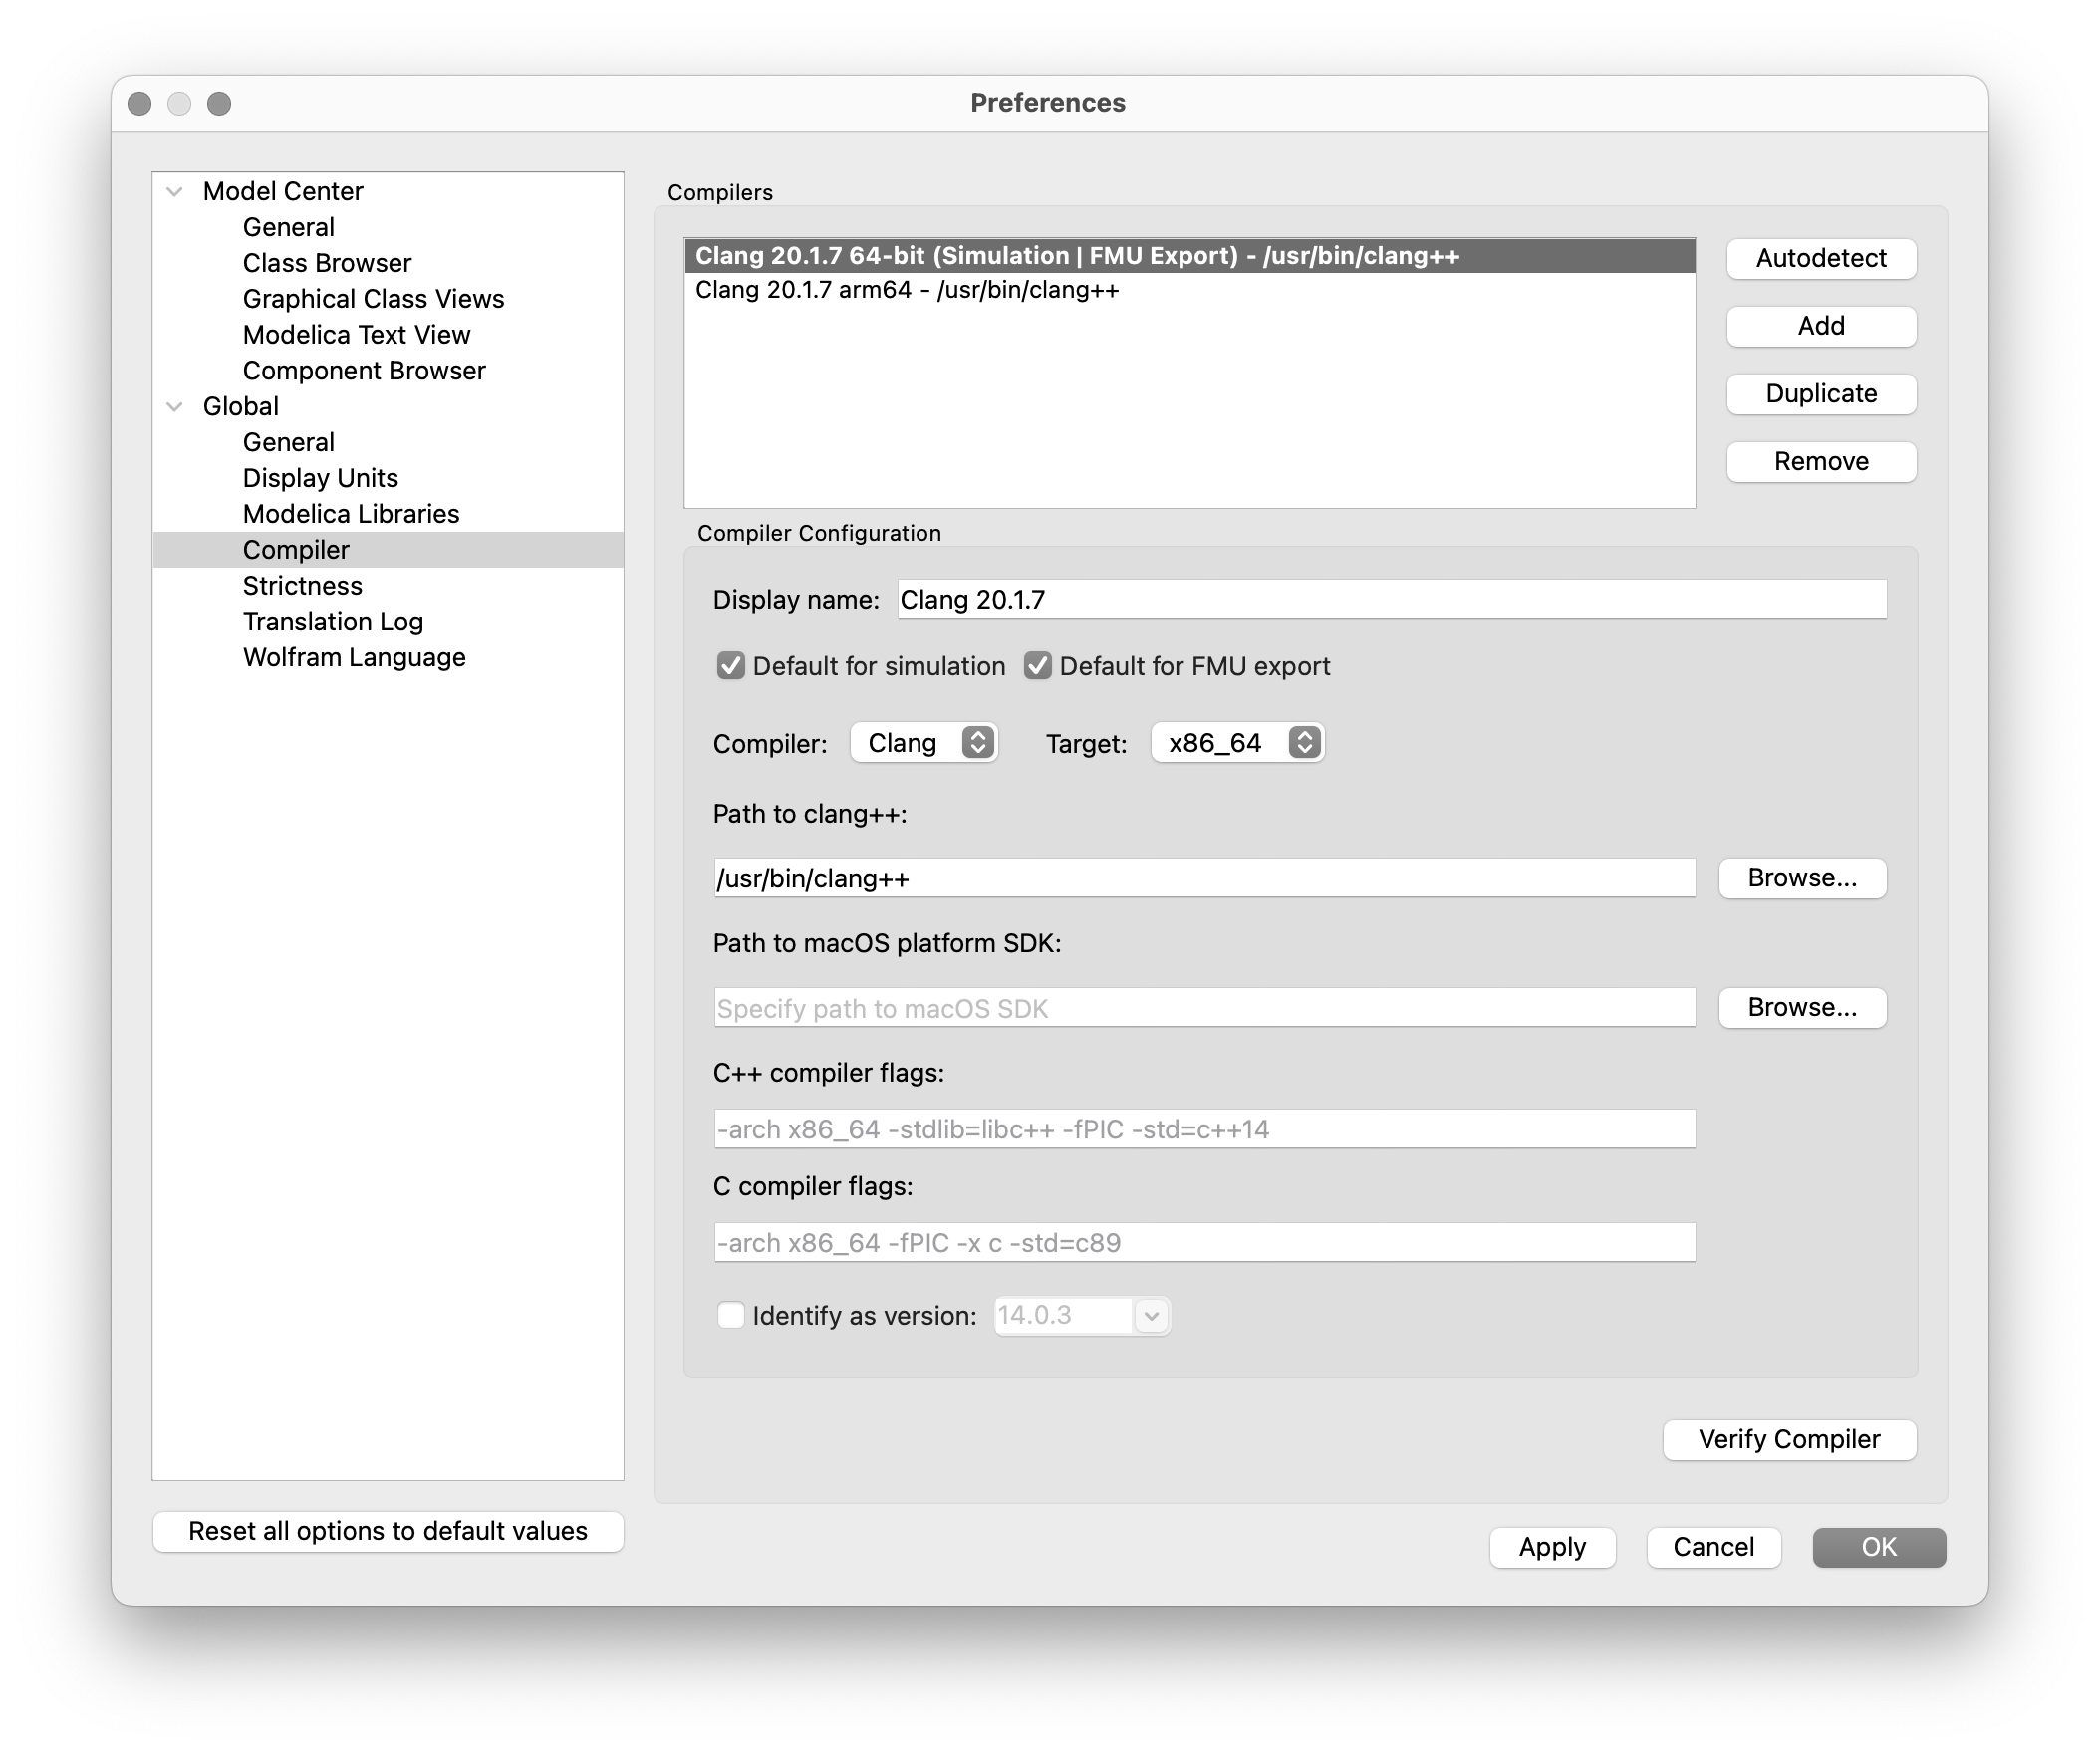Viewport: 2100px width, 1753px height.
Task: Open Graphical Class Views preferences
Action: point(373,299)
